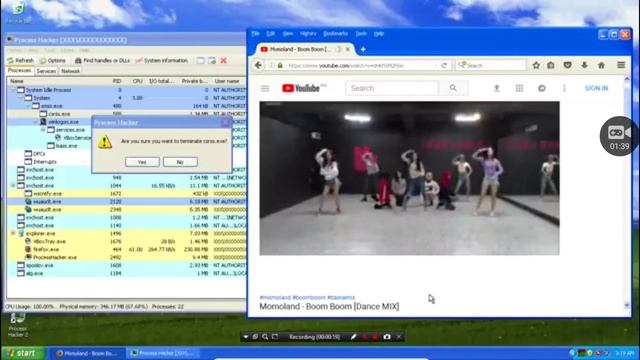
Task: Open System information in Process Hacker
Action: (x=161, y=60)
